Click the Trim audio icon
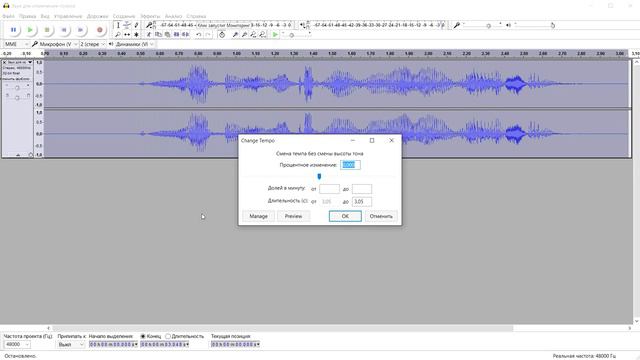The image size is (640, 360). click(x=176, y=35)
